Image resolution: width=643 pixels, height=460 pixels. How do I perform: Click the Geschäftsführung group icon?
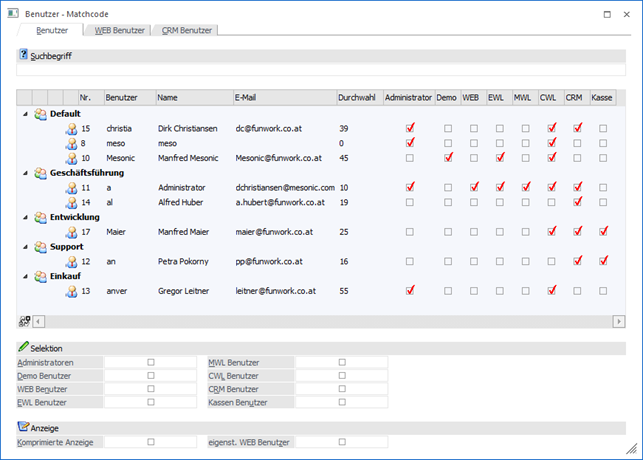coord(40,172)
